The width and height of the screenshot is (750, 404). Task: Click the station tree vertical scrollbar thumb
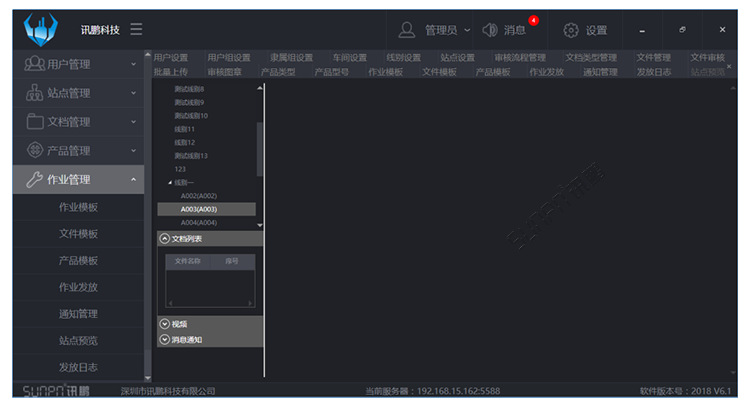(260, 149)
